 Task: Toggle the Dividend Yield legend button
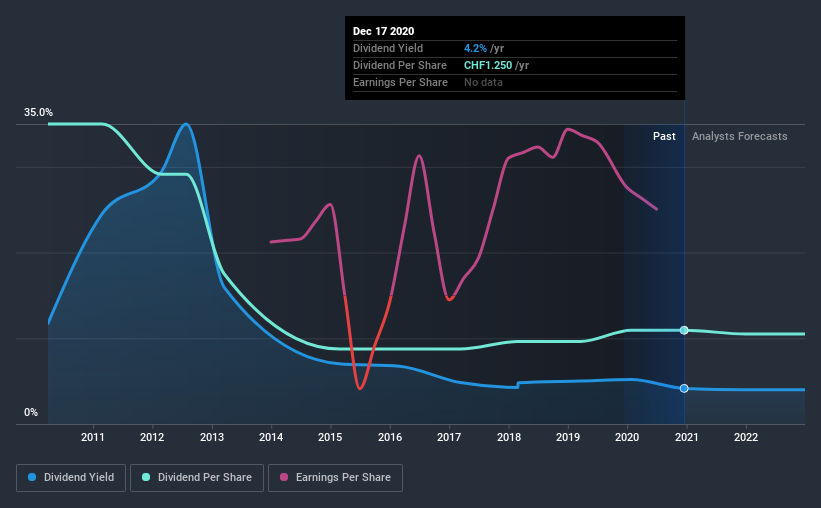pos(71,478)
